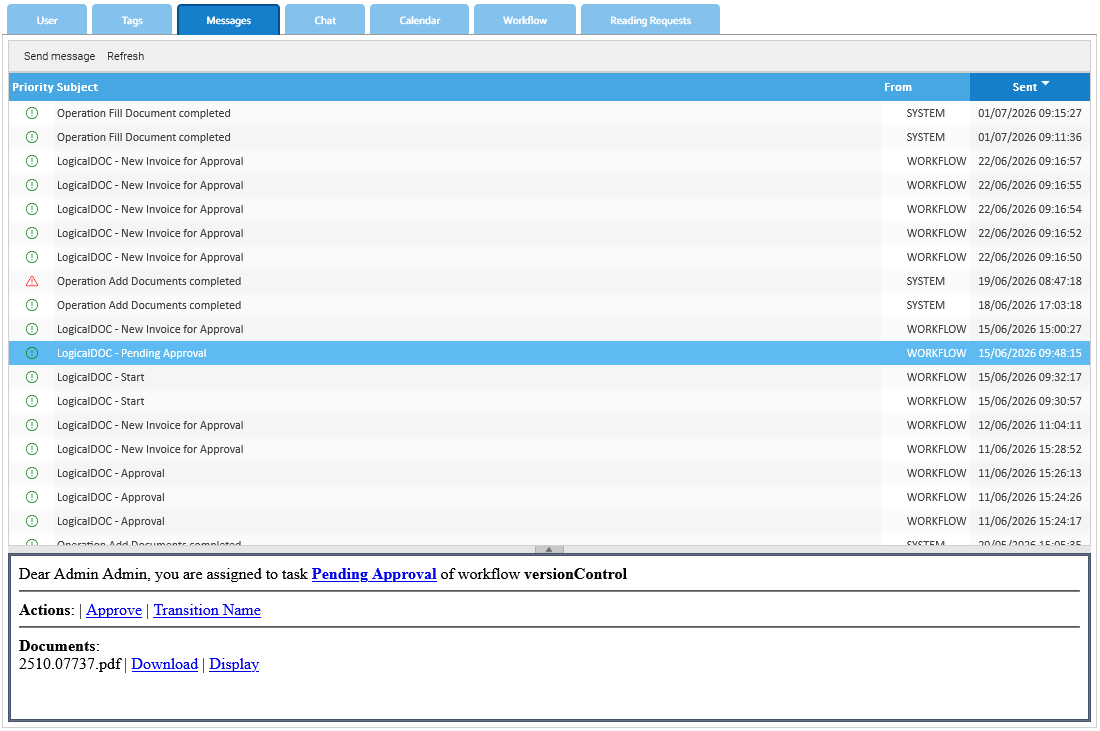This screenshot has width=1100, height=731.
Task: Click the Approve action link
Action: 114,610
